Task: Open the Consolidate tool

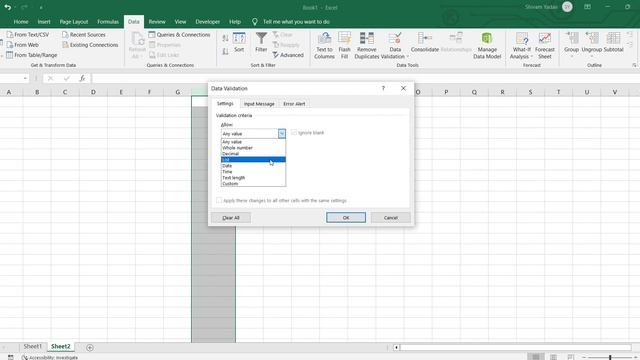Action: click(x=424, y=42)
